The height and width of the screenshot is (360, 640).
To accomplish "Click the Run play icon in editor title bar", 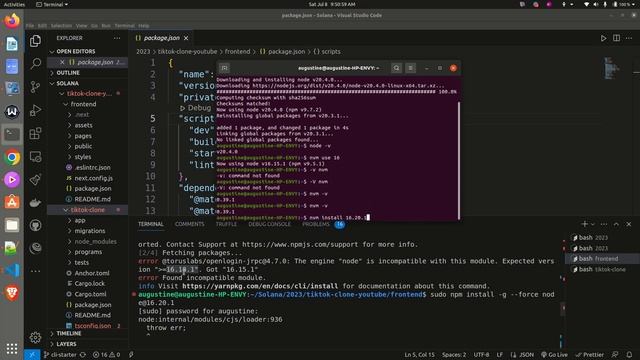I will 603,38.
